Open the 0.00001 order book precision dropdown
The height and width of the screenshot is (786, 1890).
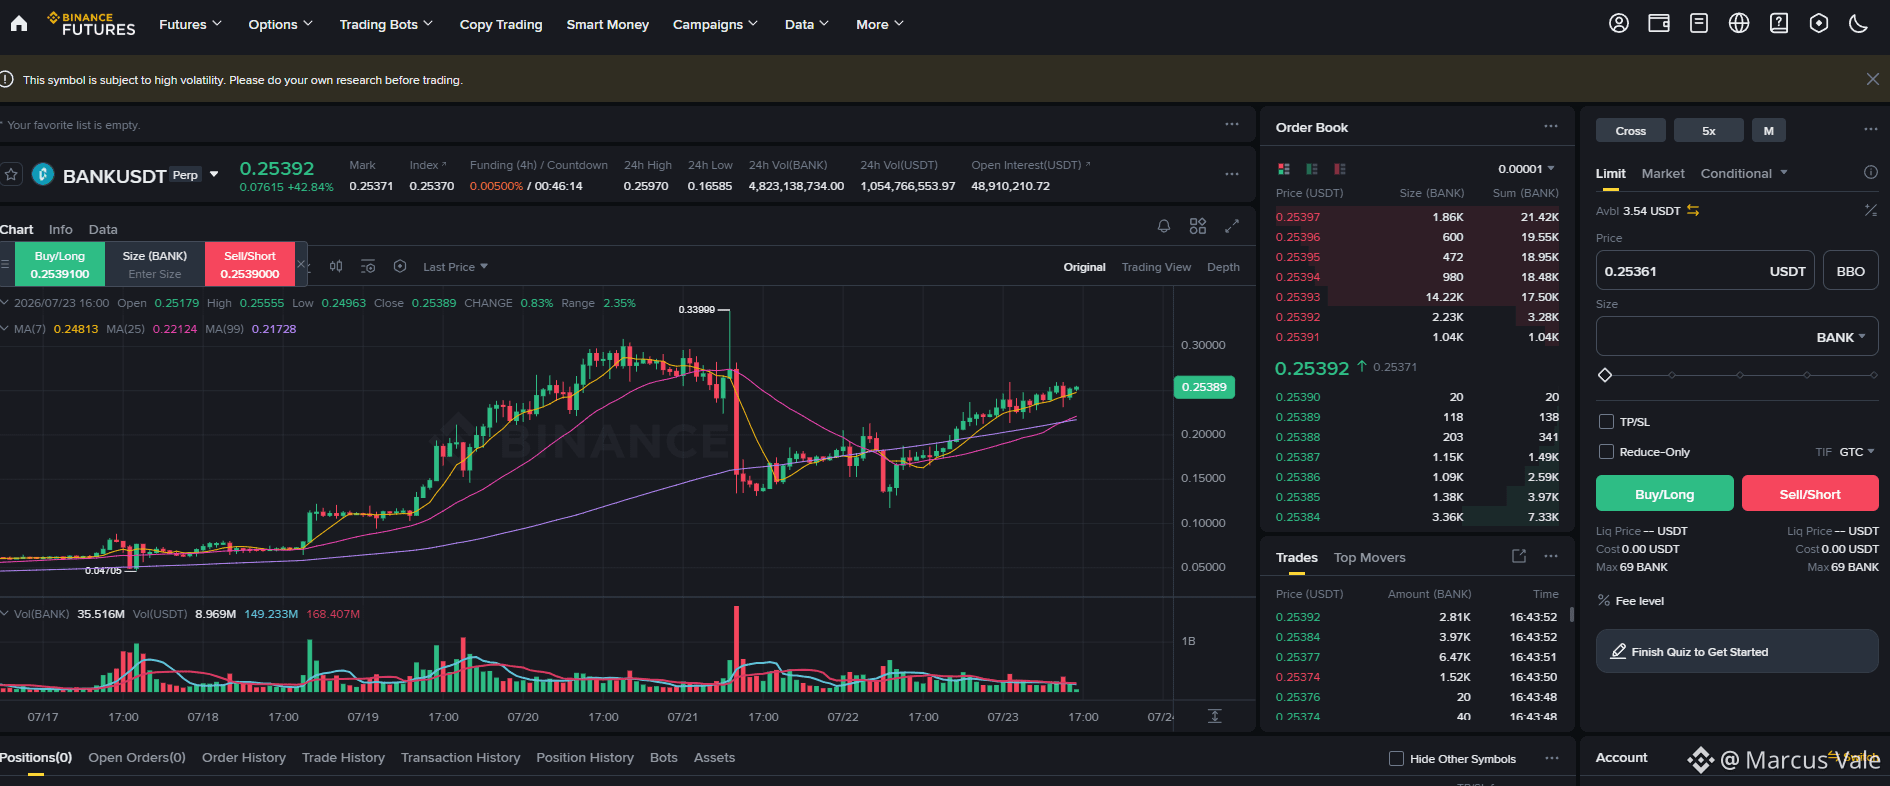point(1526,169)
